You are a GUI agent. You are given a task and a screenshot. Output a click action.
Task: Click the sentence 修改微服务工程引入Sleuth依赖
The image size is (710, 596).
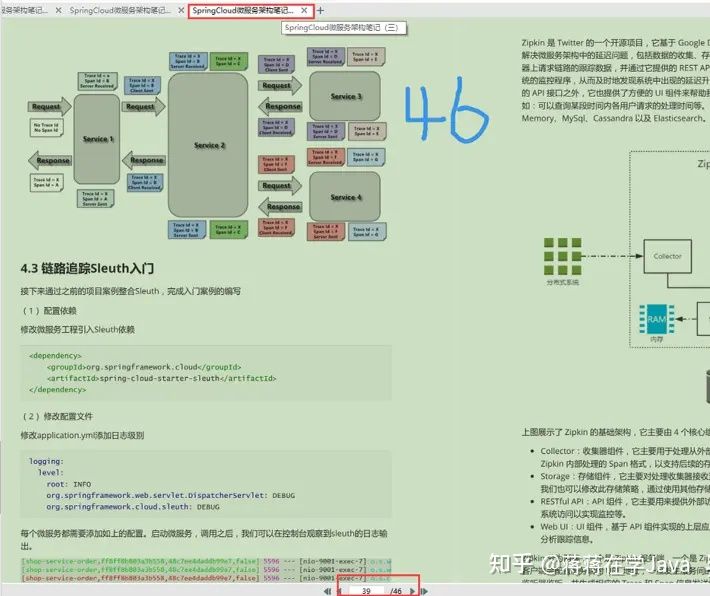pos(77,329)
